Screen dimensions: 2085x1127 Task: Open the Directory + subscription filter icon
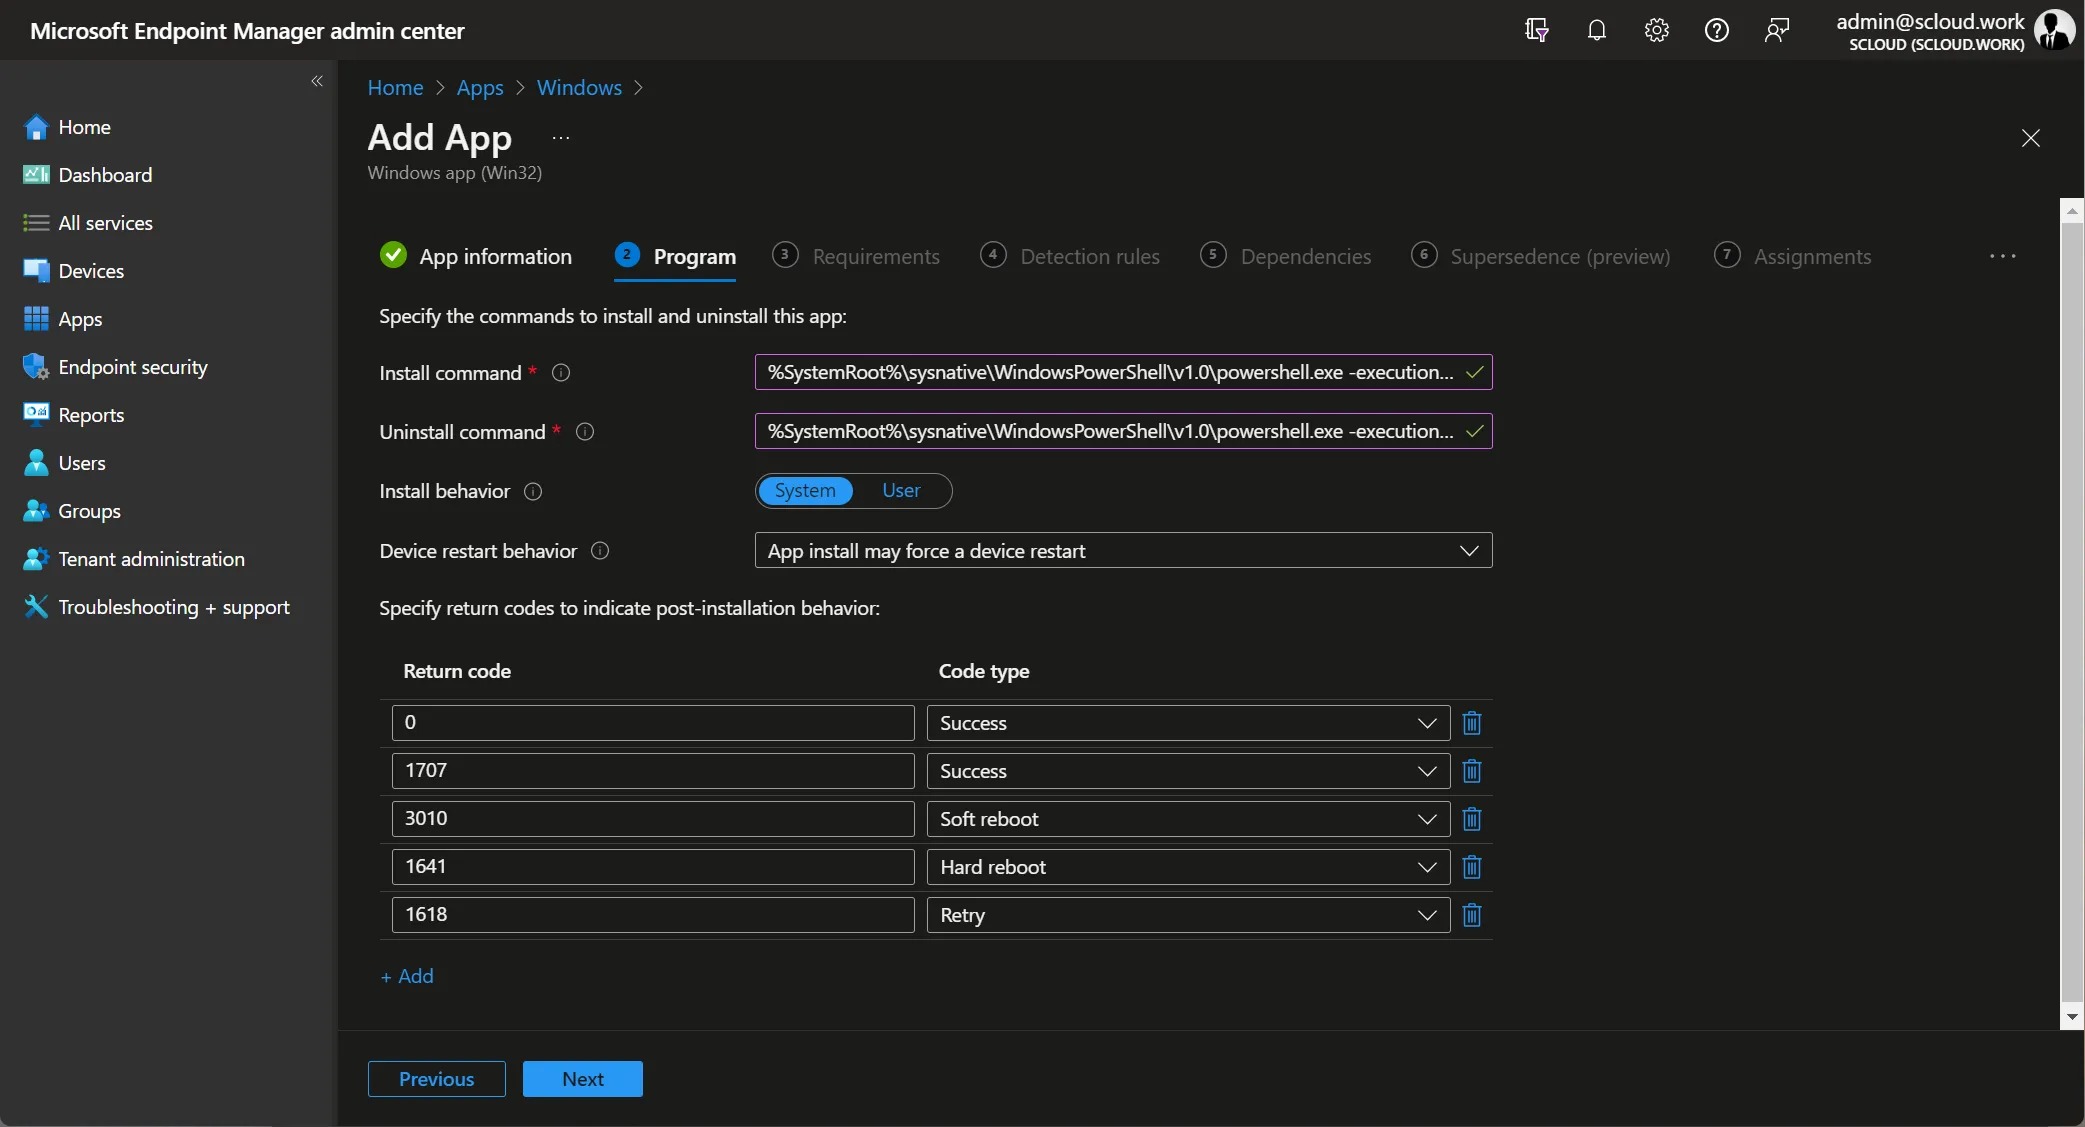1537,30
